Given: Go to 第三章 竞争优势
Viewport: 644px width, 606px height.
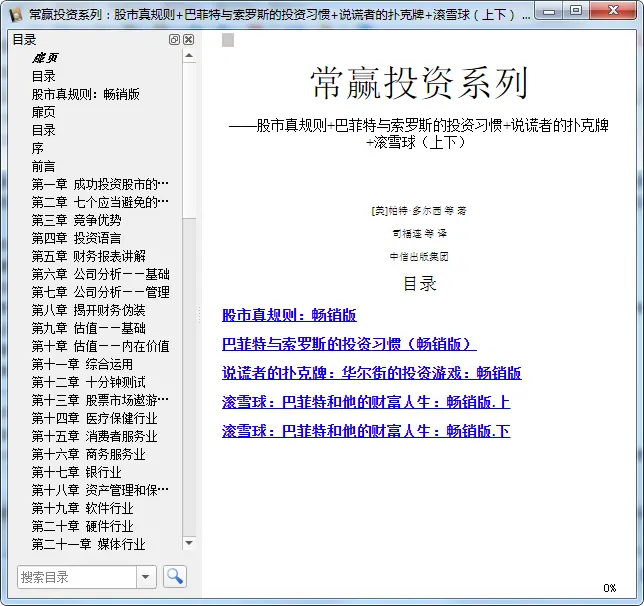Looking at the screenshot, I should pyautogui.click(x=76, y=220).
